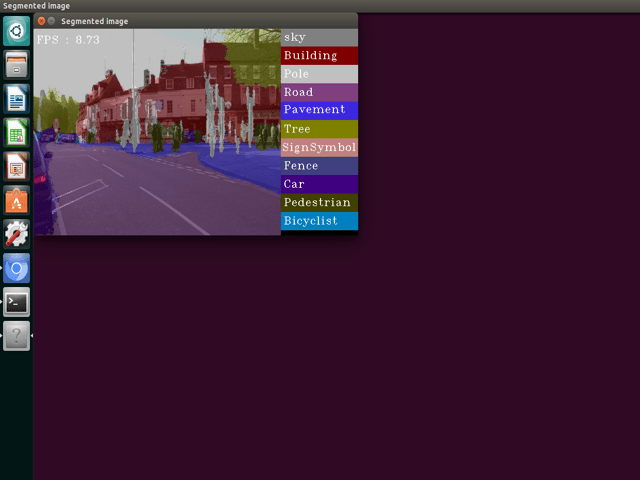
Task: Click the FPS : 8.73 readout
Action: (68, 40)
